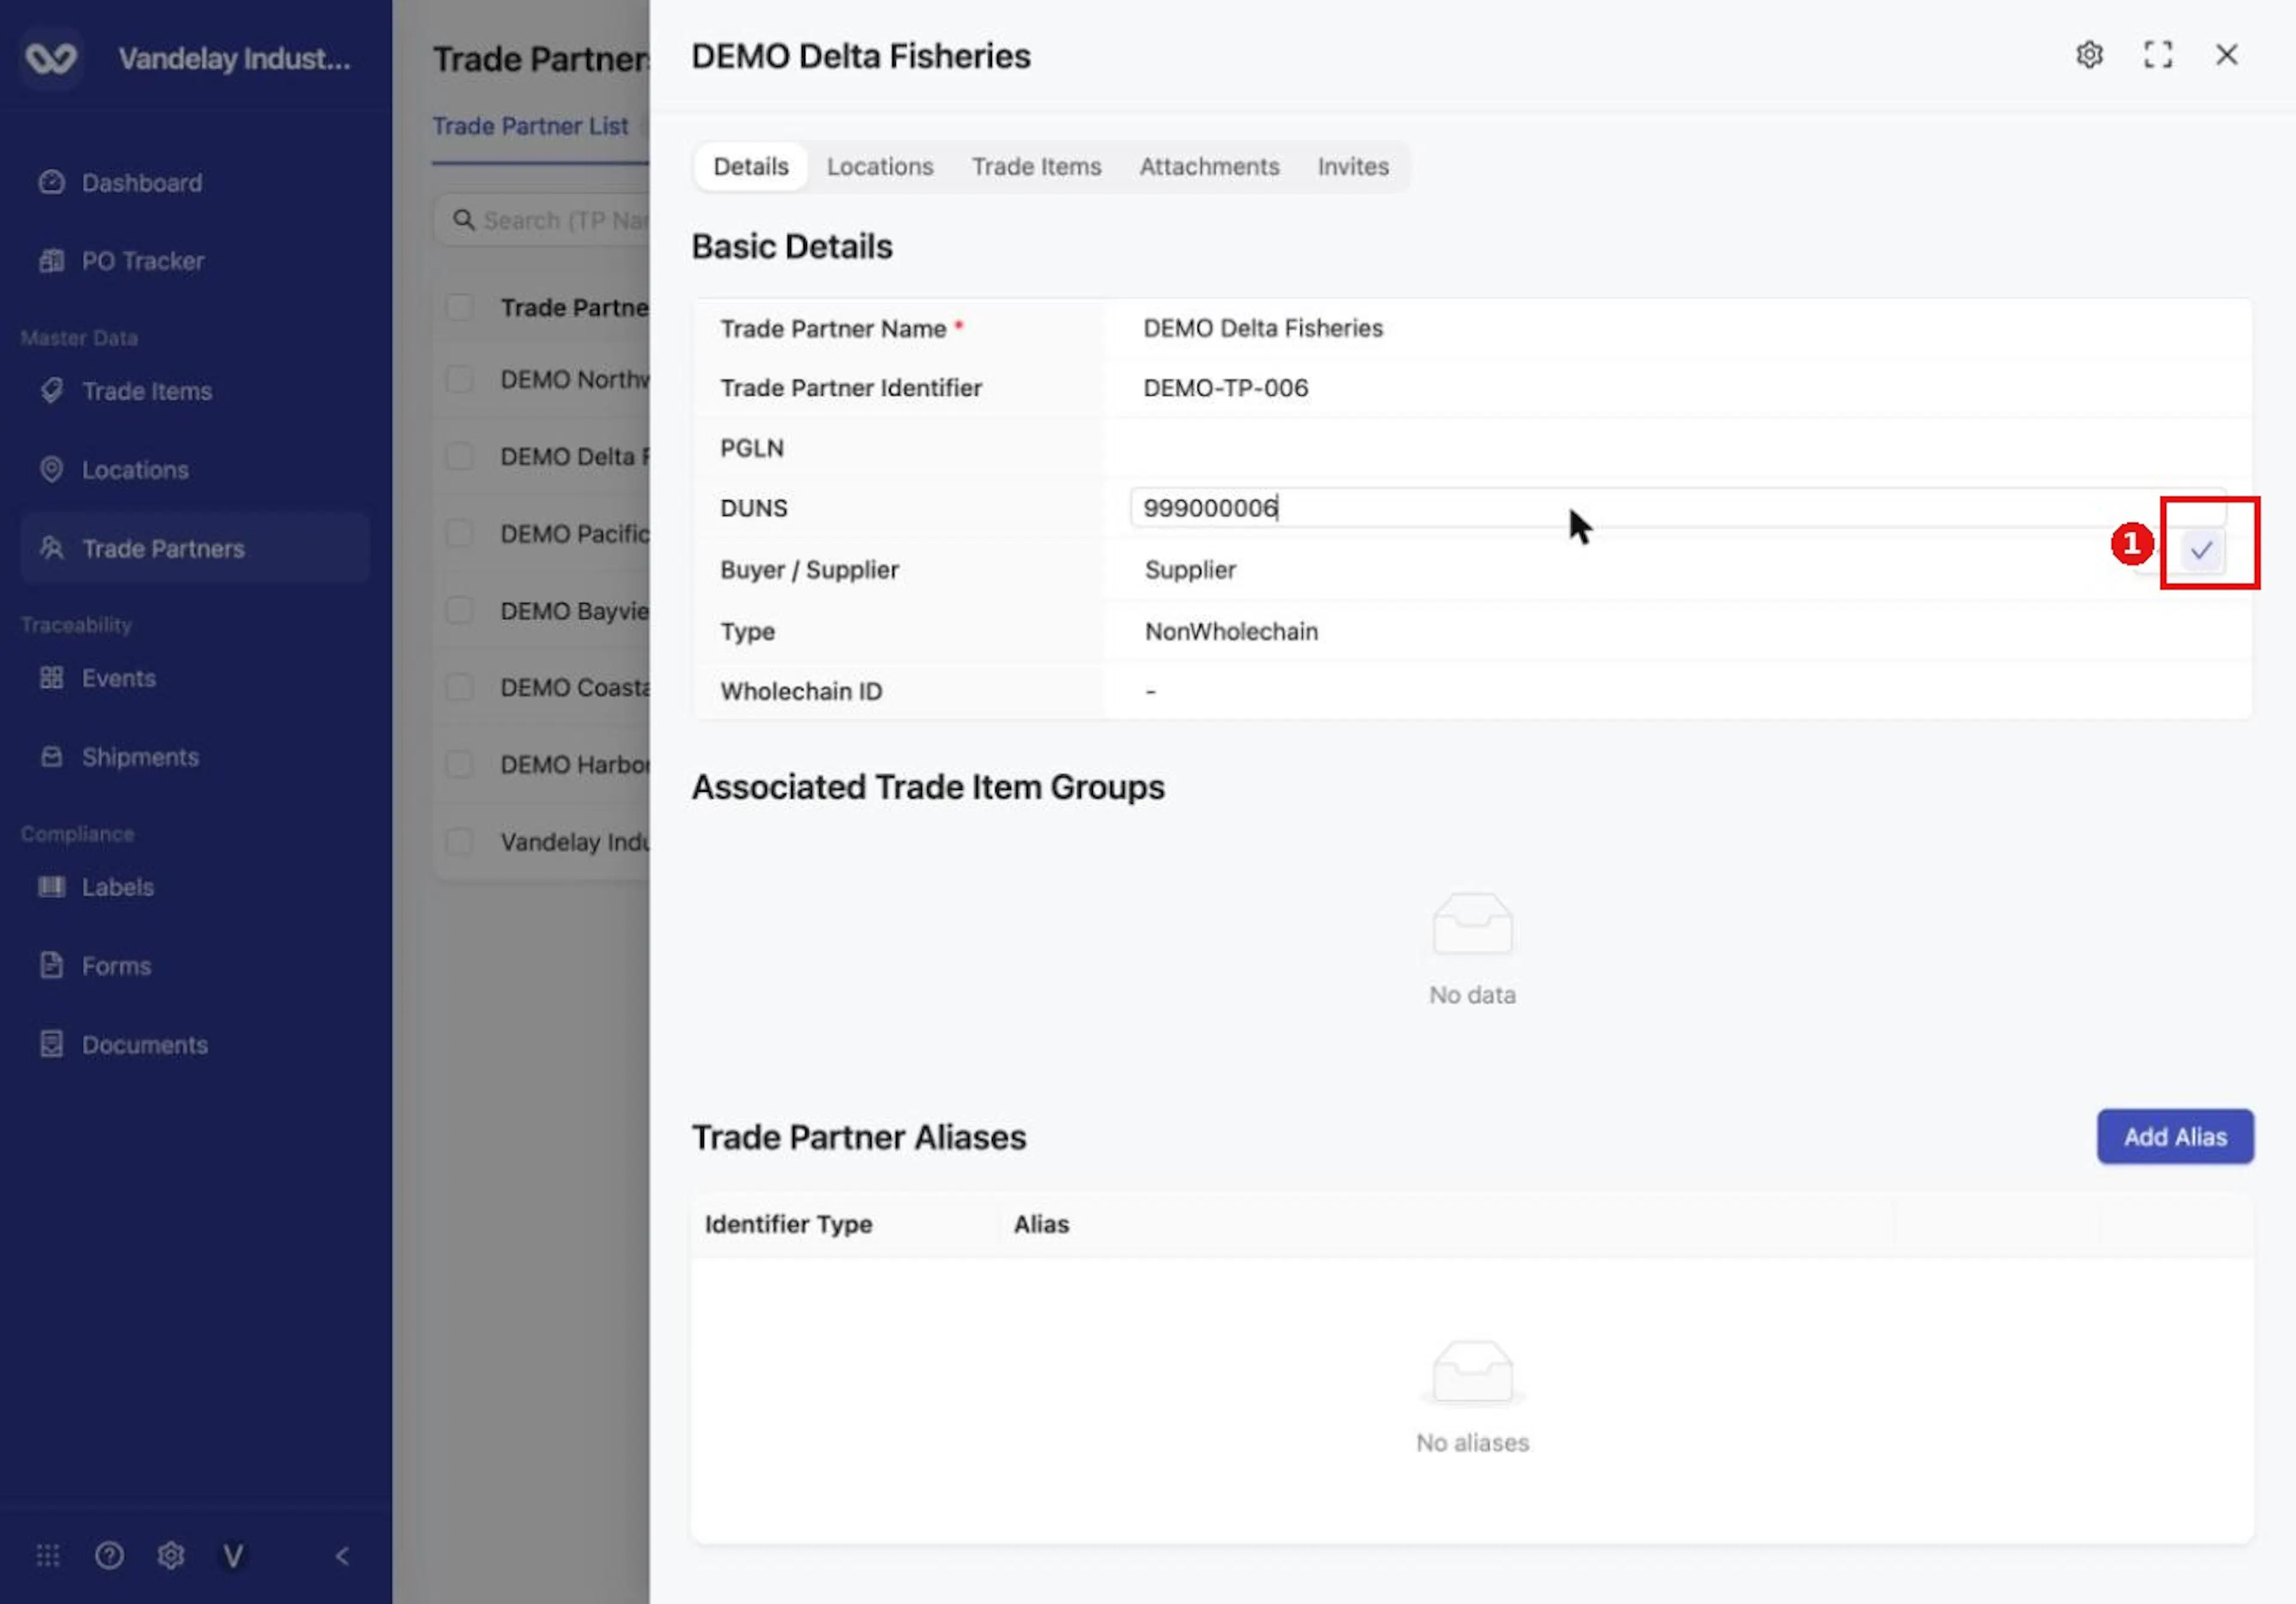This screenshot has width=2296, height=1604.
Task: Click the NonWholechain type value
Action: (x=1231, y=632)
